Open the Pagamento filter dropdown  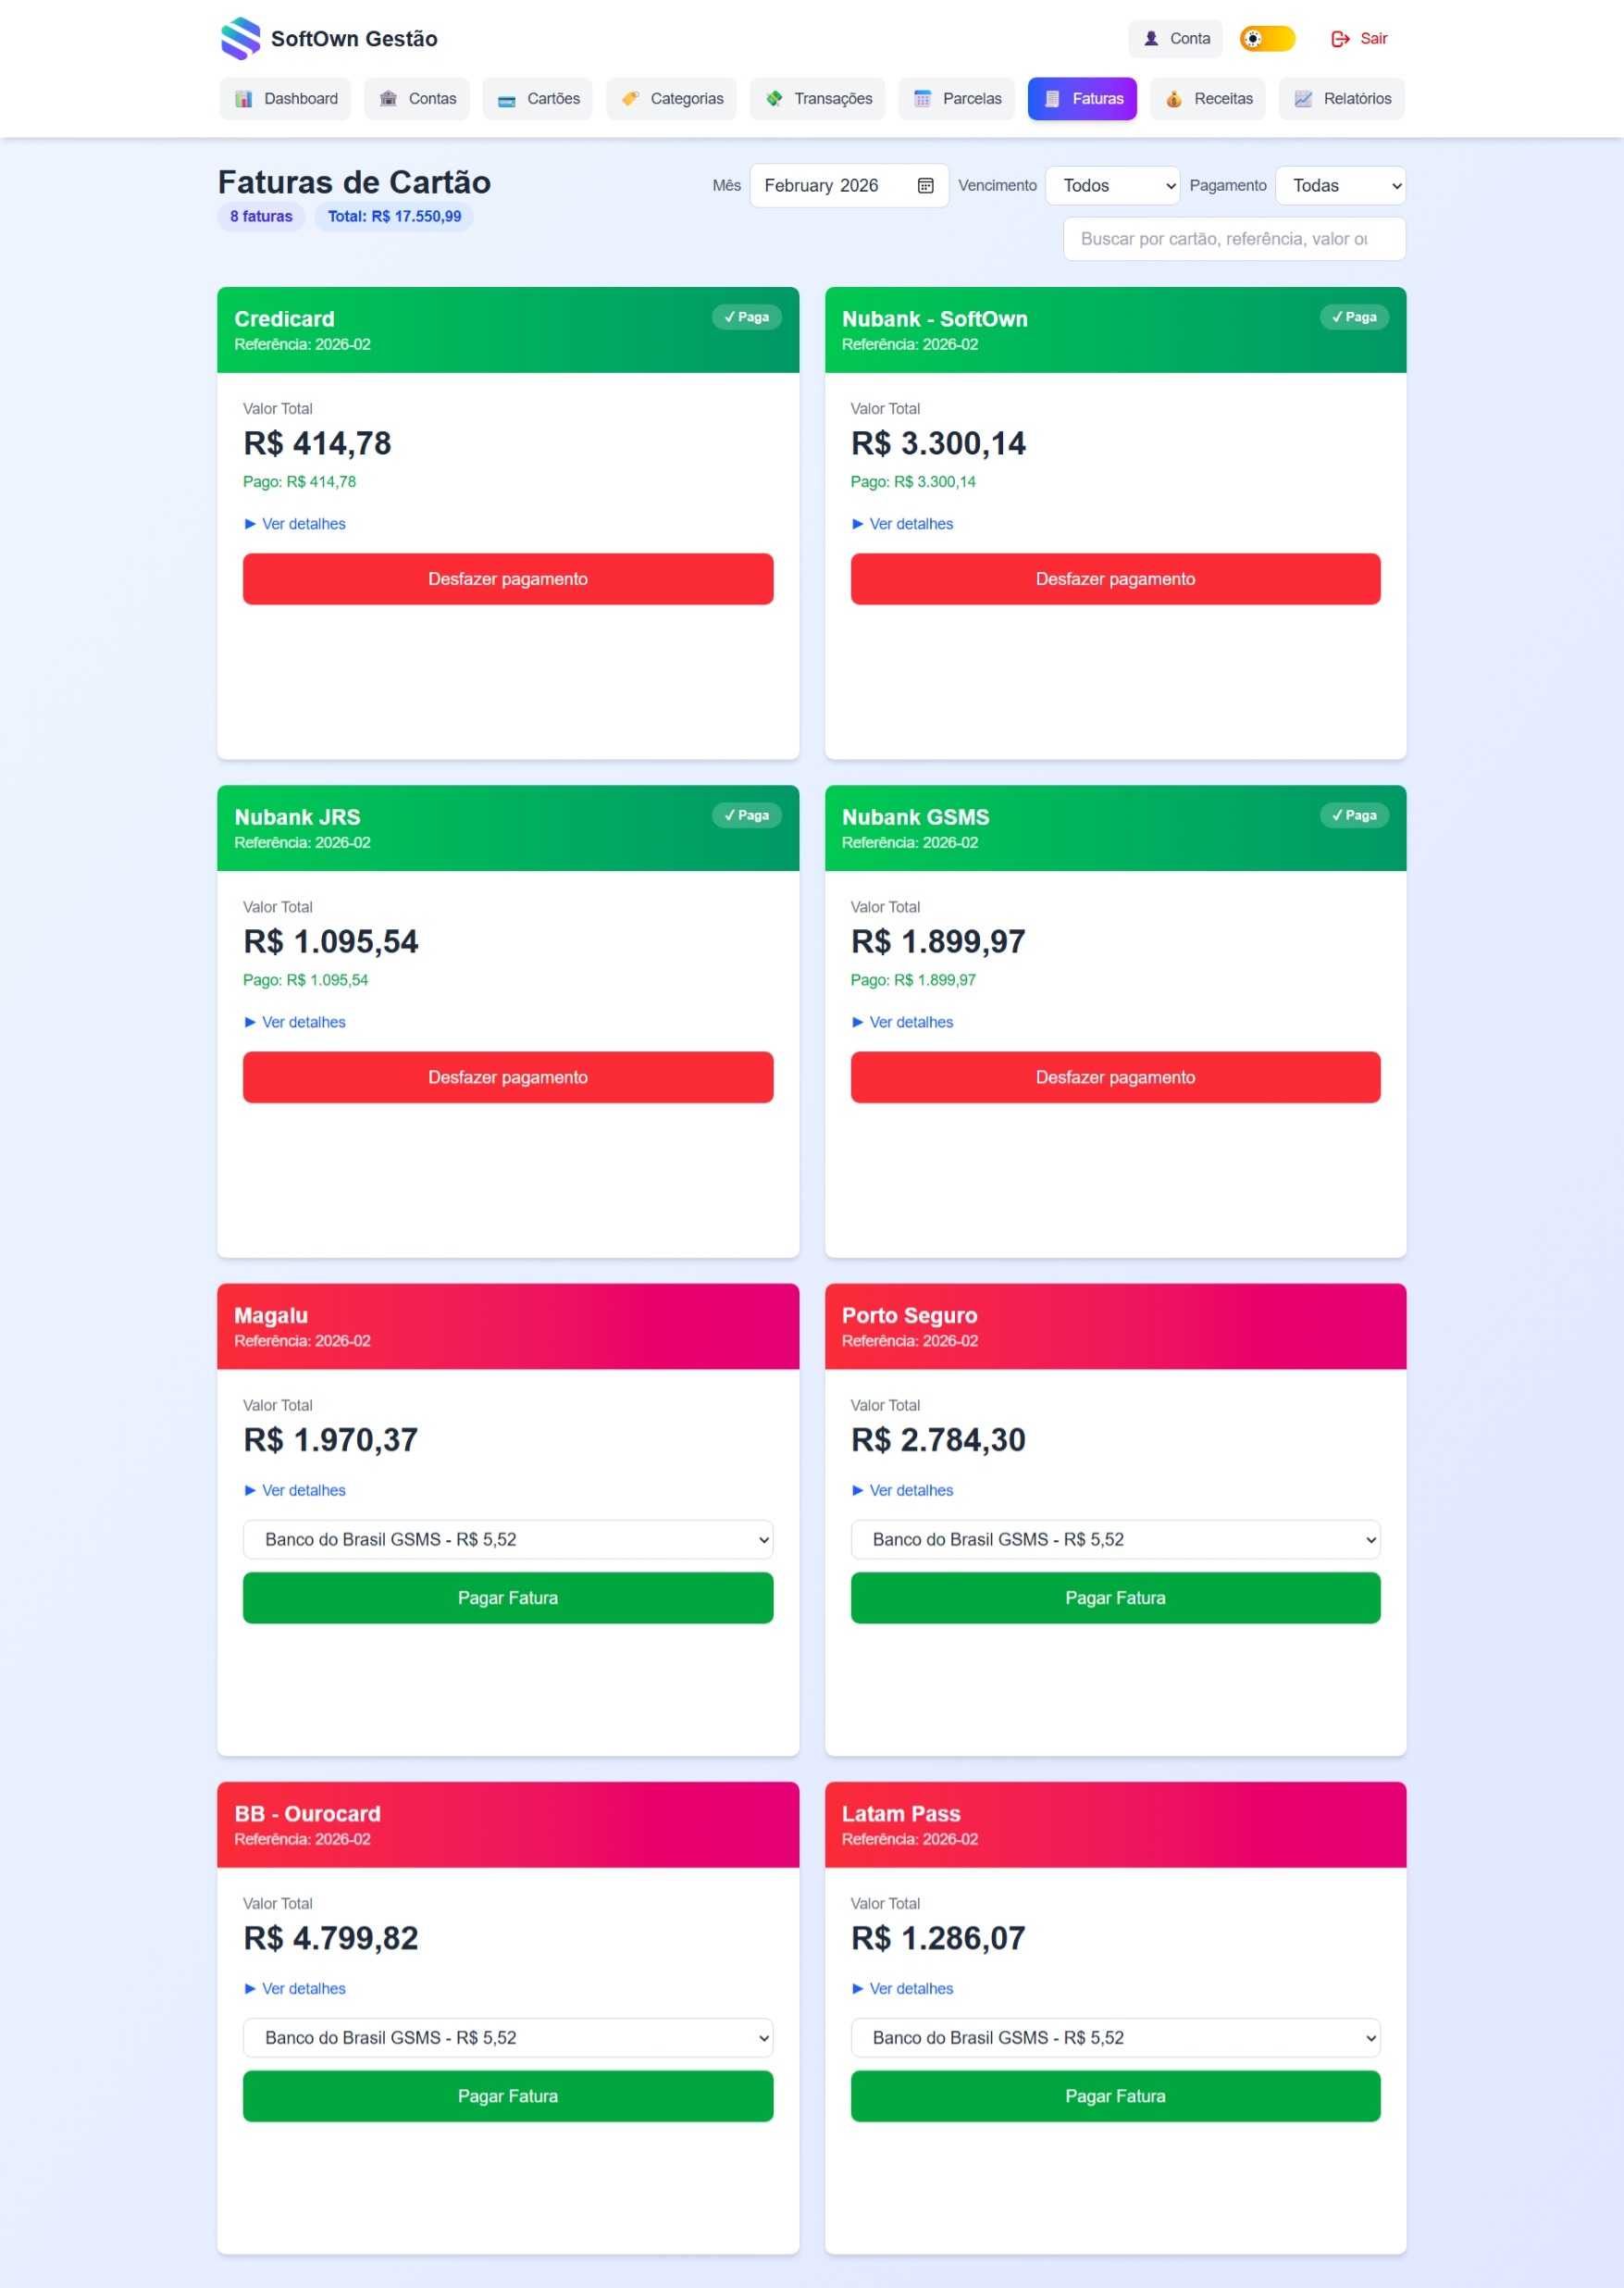(x=1340, y=186)
